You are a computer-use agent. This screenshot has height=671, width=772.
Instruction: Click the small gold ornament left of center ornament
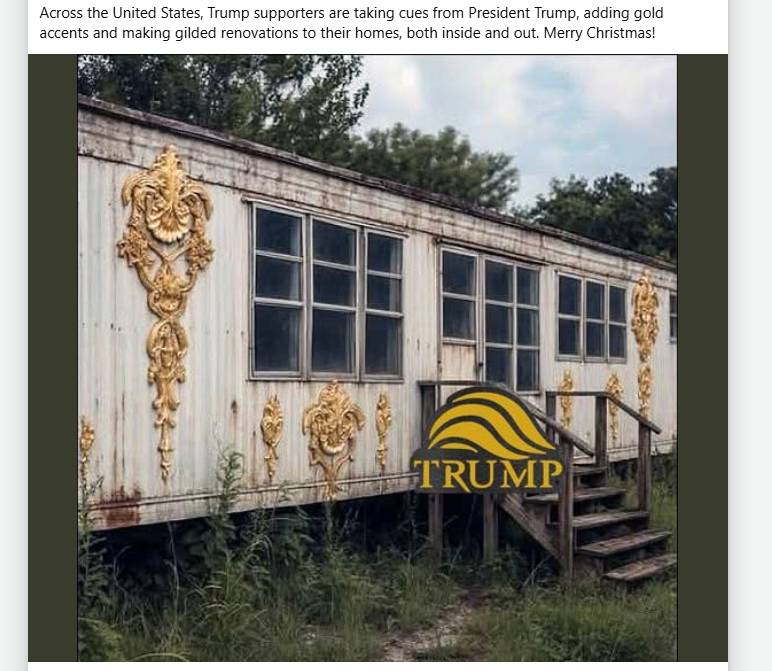[x=271, y=436]
